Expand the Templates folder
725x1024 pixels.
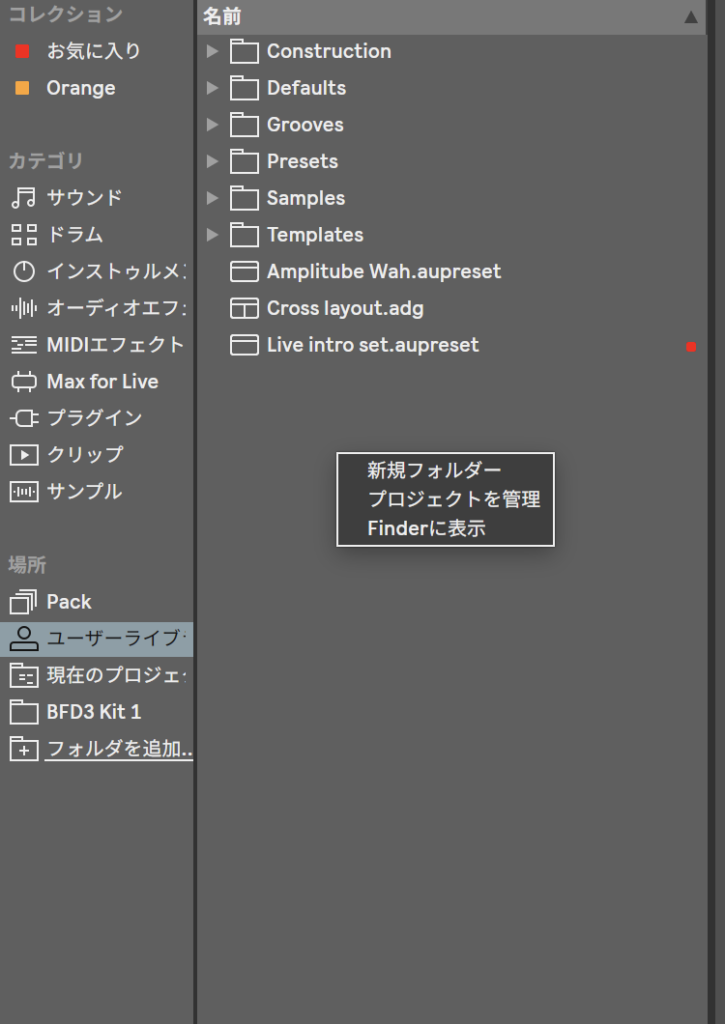pos(212,235)
